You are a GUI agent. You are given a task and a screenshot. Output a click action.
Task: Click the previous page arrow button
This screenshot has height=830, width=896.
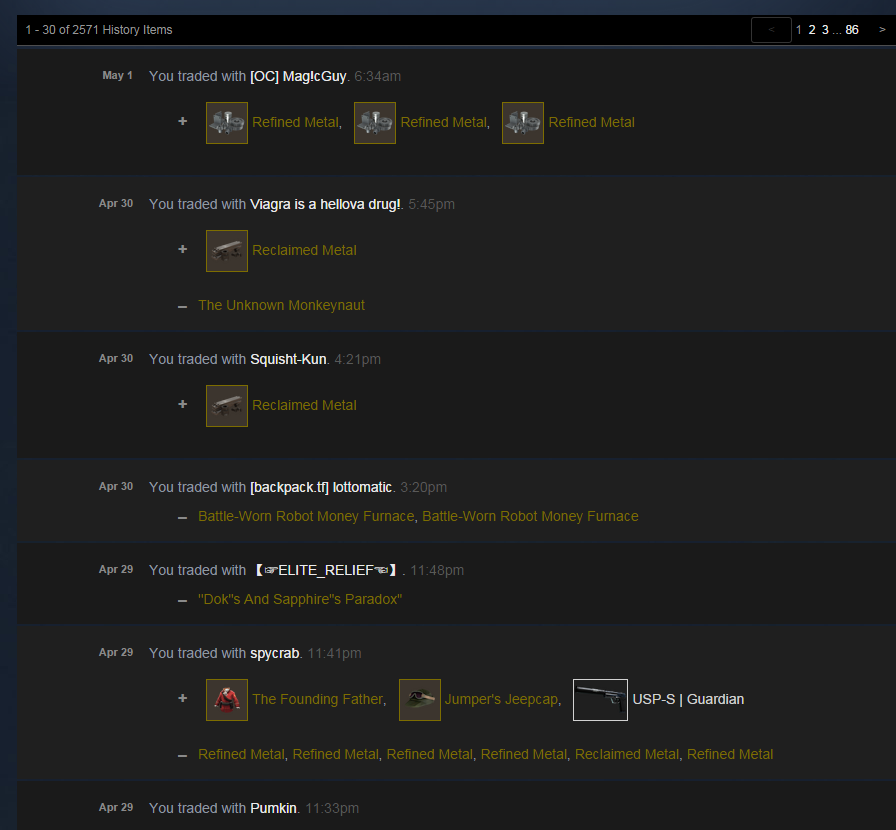tap(771, 30)
